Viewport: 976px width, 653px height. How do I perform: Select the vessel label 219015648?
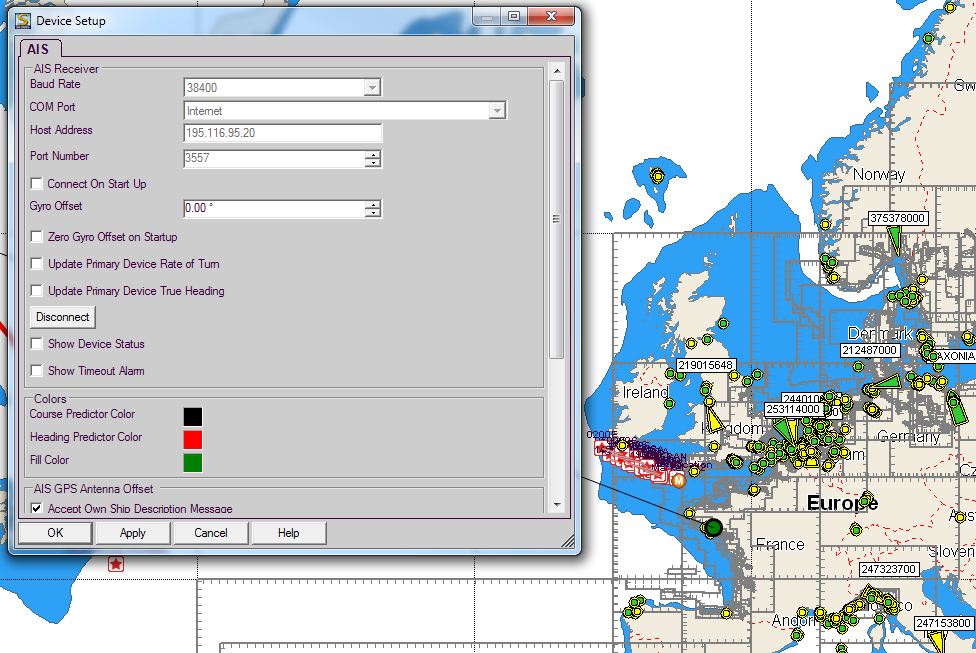(705, 366)
